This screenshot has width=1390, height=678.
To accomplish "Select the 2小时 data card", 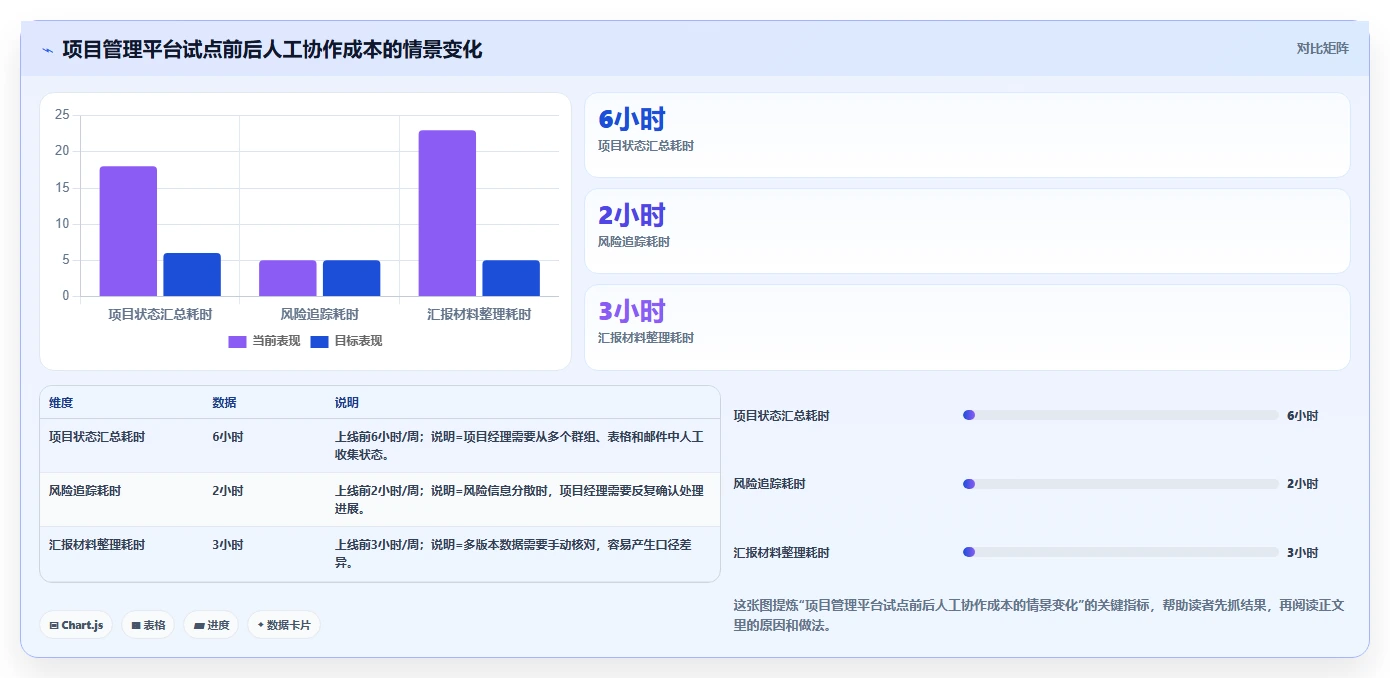I will [x=967, y=231].
